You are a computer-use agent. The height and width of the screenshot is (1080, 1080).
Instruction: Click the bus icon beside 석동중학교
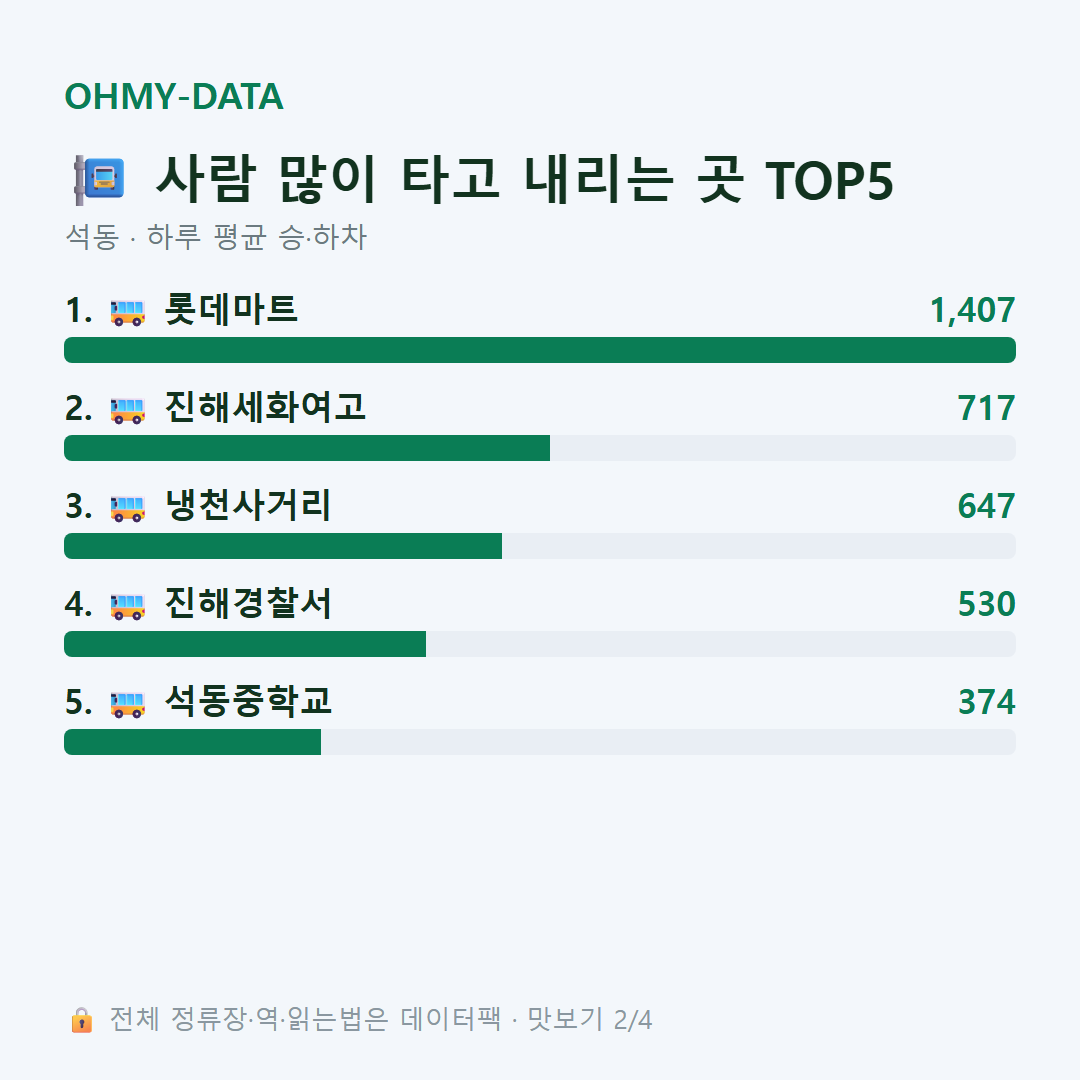128,704
